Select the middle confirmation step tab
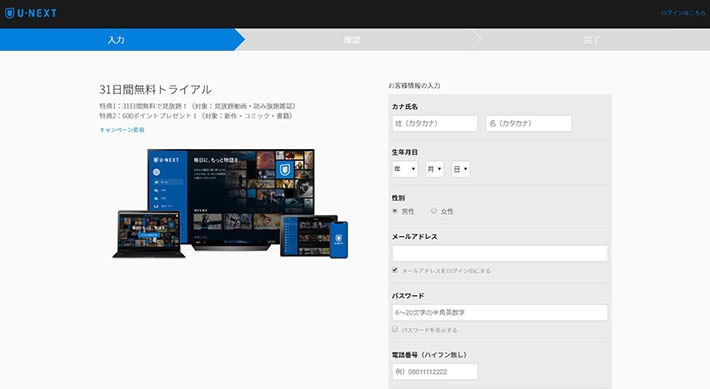710x389 pixels. pyautogui.click(x=352, y=40)
